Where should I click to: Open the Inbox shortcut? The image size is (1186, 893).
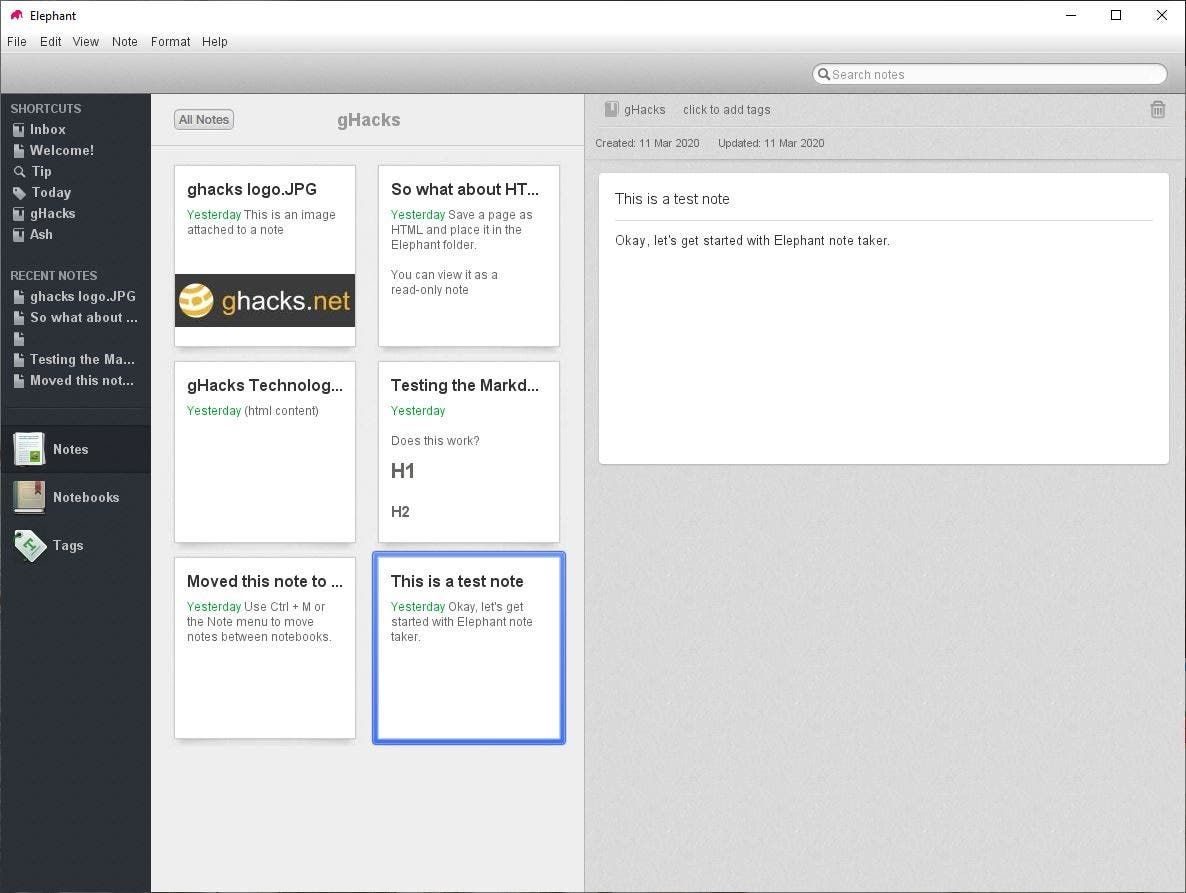pos(47,129)
